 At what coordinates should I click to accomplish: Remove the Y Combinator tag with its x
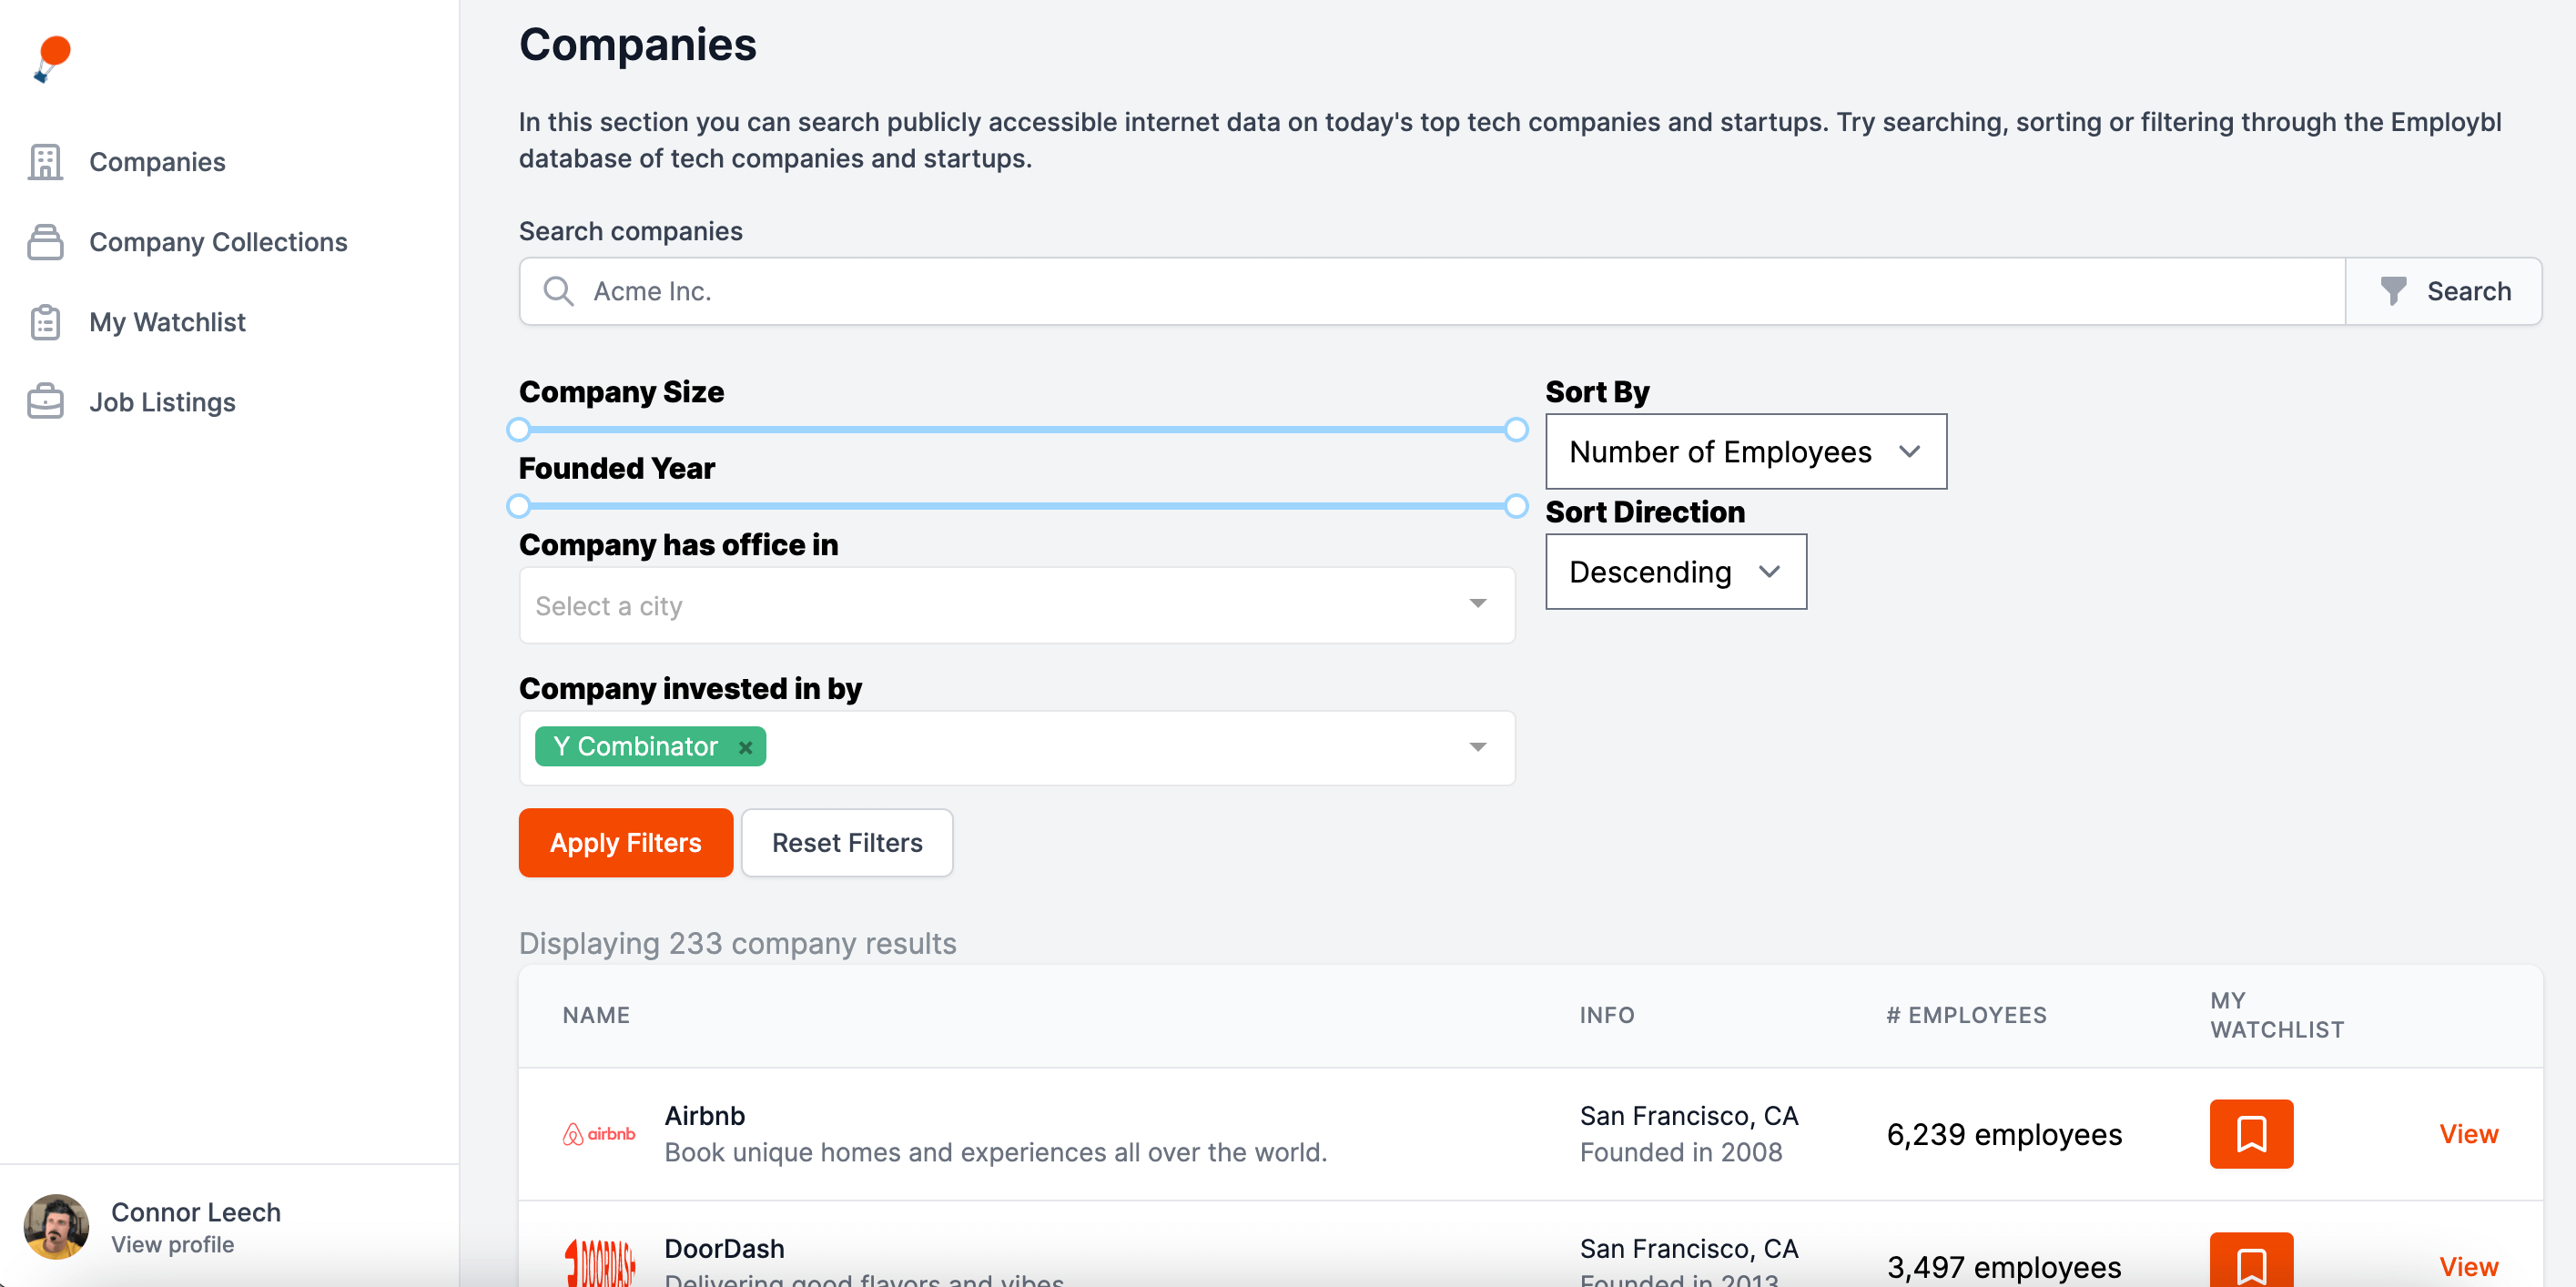pyautogui.click(x=745, y=747)
